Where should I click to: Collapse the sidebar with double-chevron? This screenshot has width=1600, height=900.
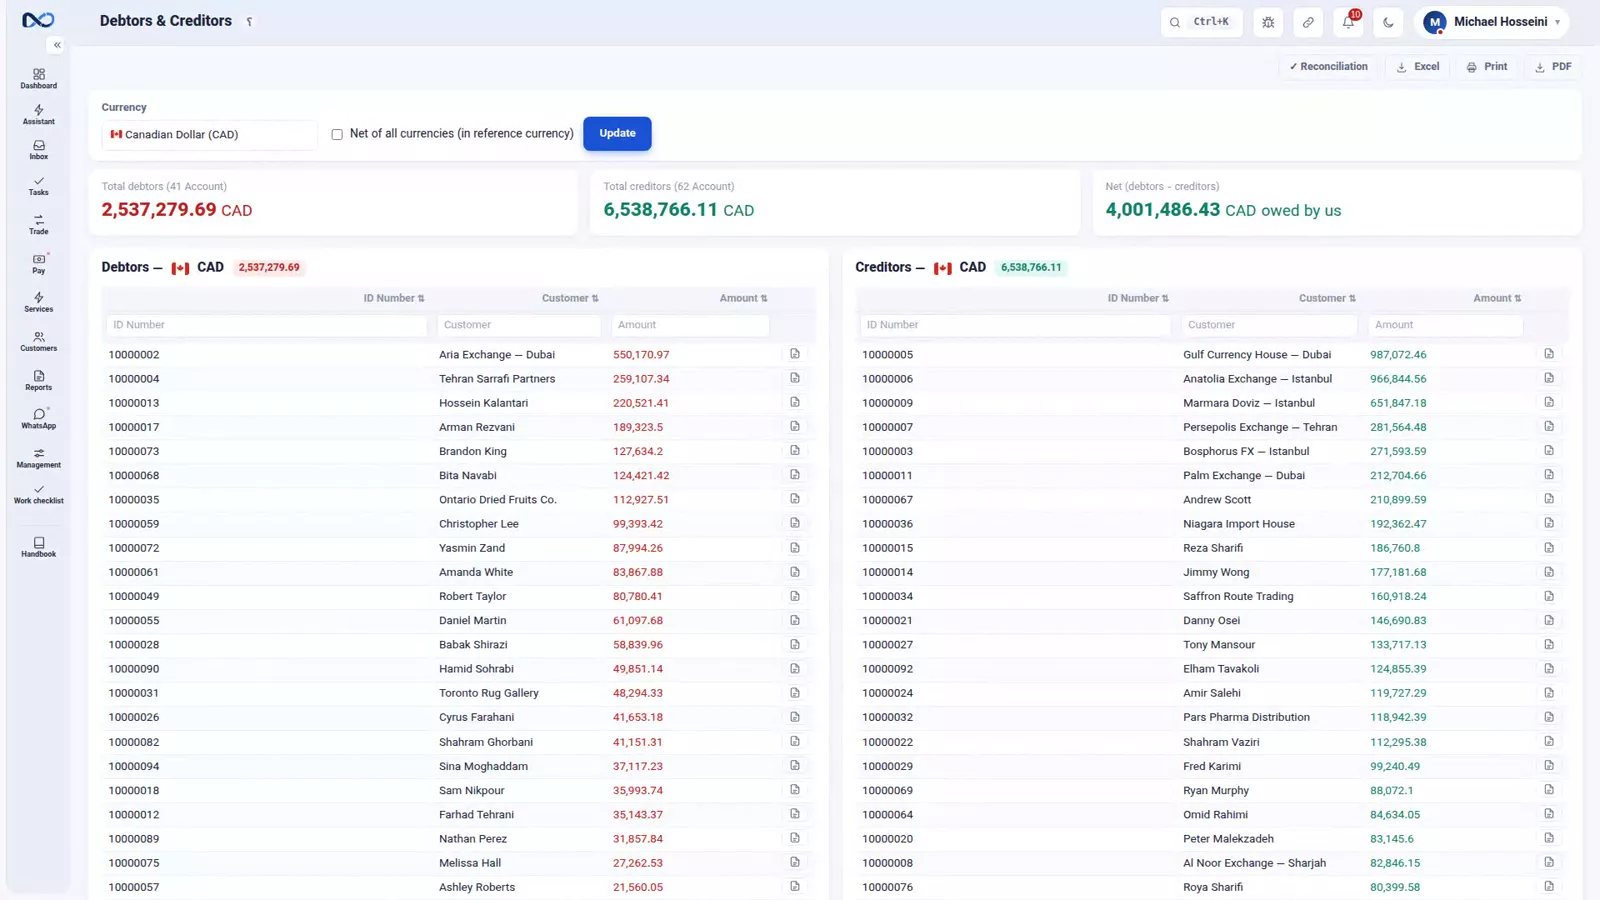[x=57, y=45]
